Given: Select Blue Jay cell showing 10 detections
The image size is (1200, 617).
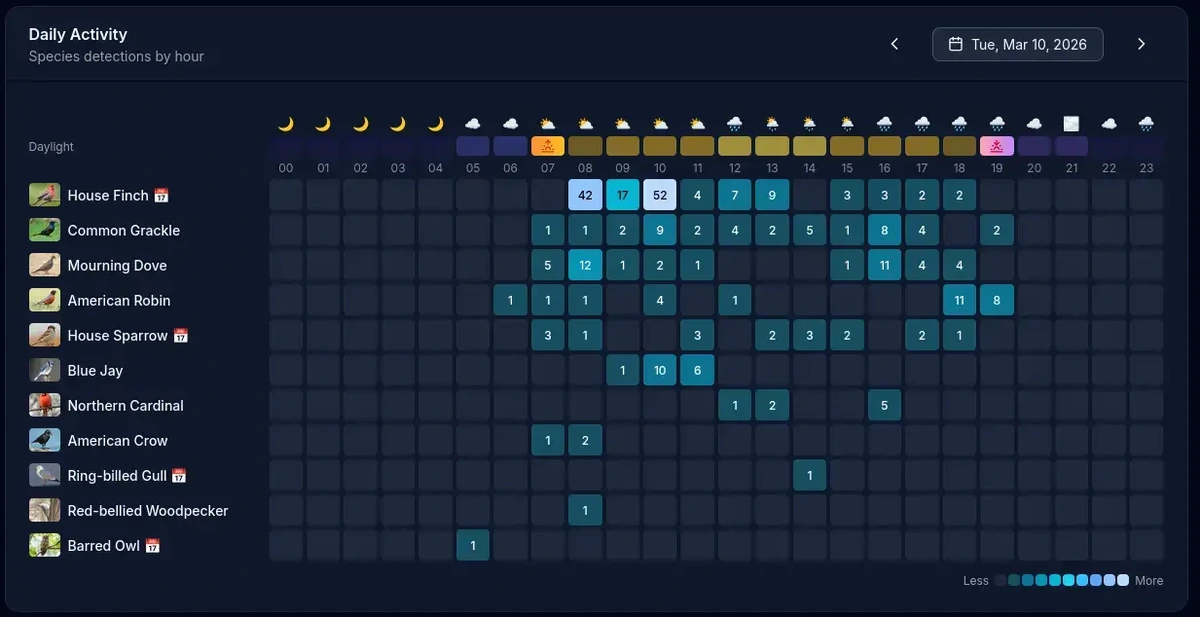Looking at the screenshot, I should [660, 371].
